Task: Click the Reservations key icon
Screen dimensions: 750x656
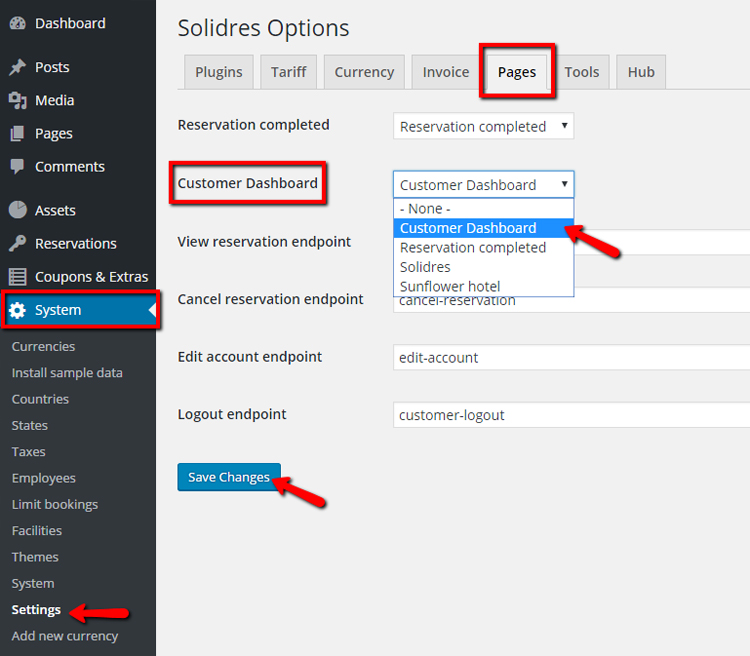Action: click(18, 244)
